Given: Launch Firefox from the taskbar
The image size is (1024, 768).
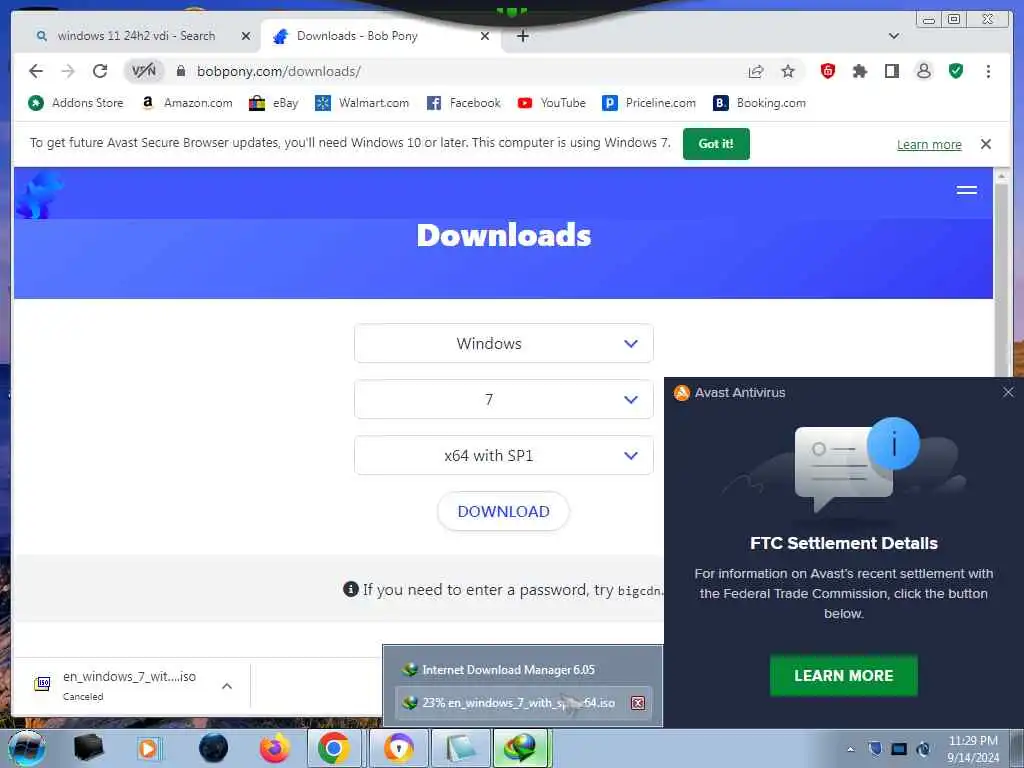Looking at the screenshot, I should coord(274,748).
